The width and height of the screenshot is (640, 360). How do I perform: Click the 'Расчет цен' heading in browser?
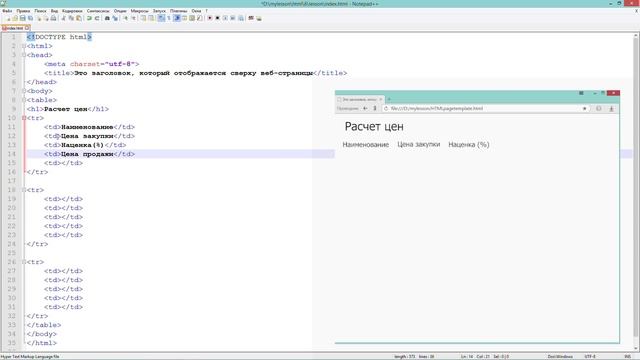coord(374,127)
